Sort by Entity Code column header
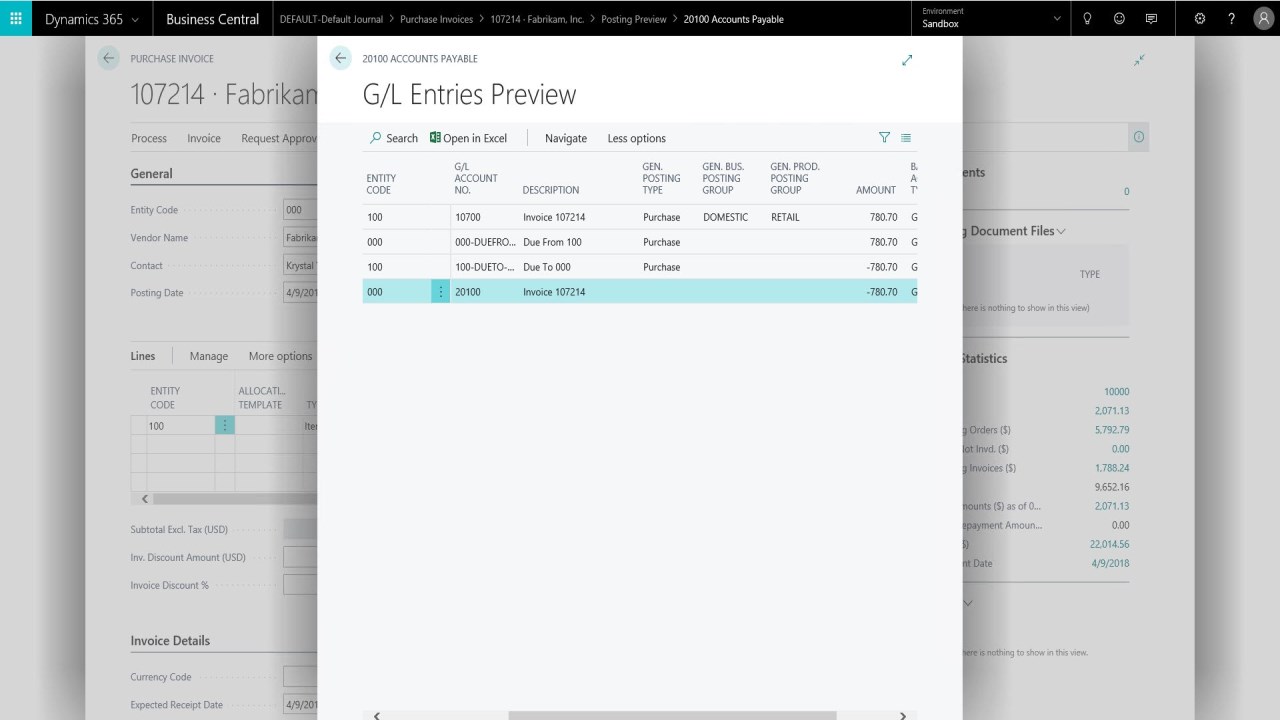The image size is (1280, 720). click(381, 184)
